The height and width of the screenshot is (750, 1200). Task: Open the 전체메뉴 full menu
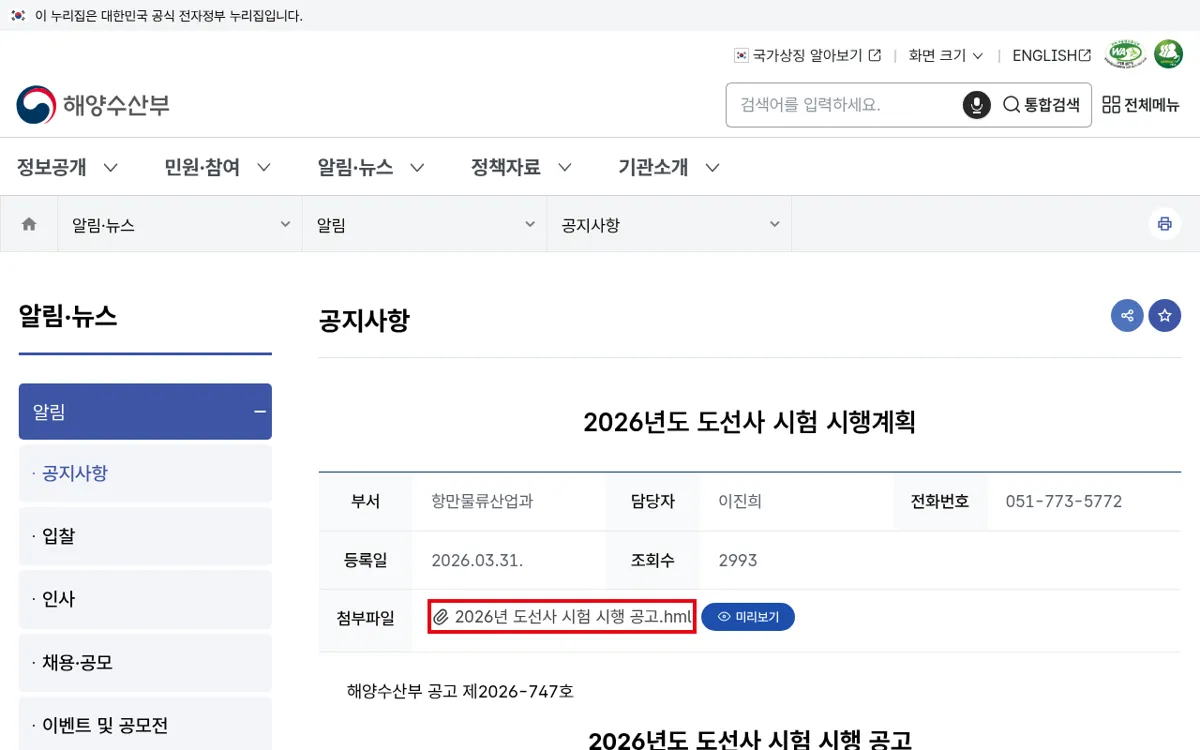coord(1141,105)
